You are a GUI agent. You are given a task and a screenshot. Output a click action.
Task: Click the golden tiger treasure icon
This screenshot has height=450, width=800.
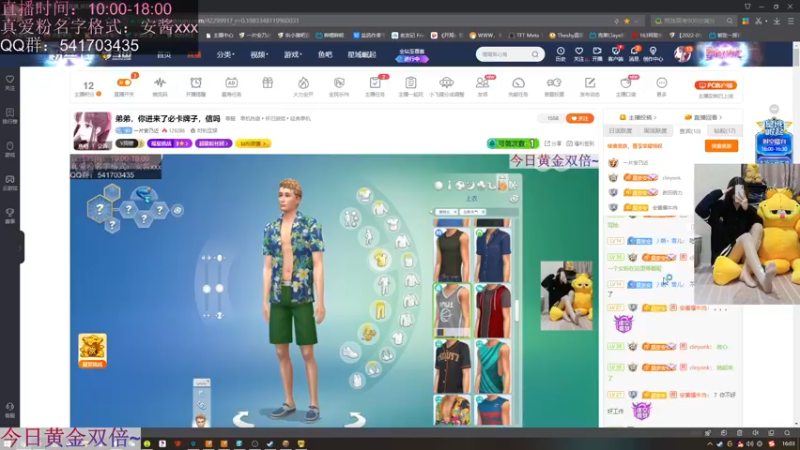(92, 350)
